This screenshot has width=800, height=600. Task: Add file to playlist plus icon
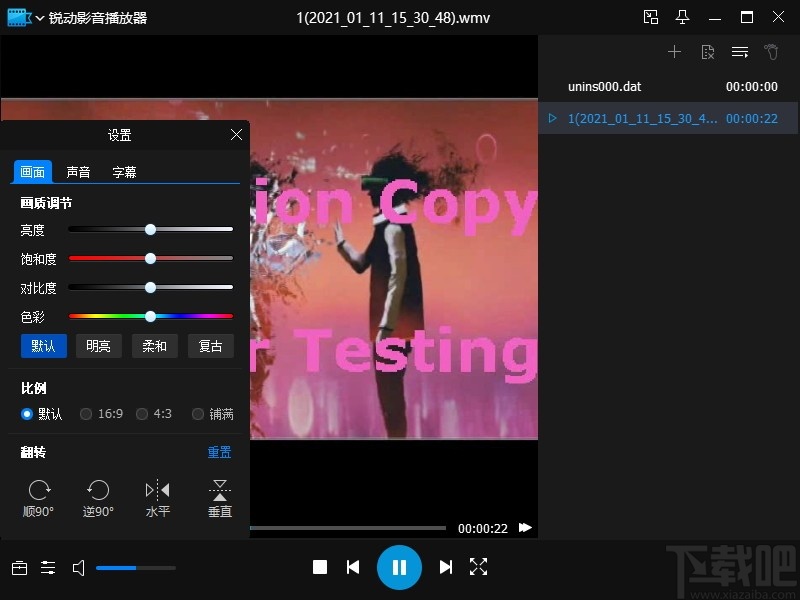674,52
